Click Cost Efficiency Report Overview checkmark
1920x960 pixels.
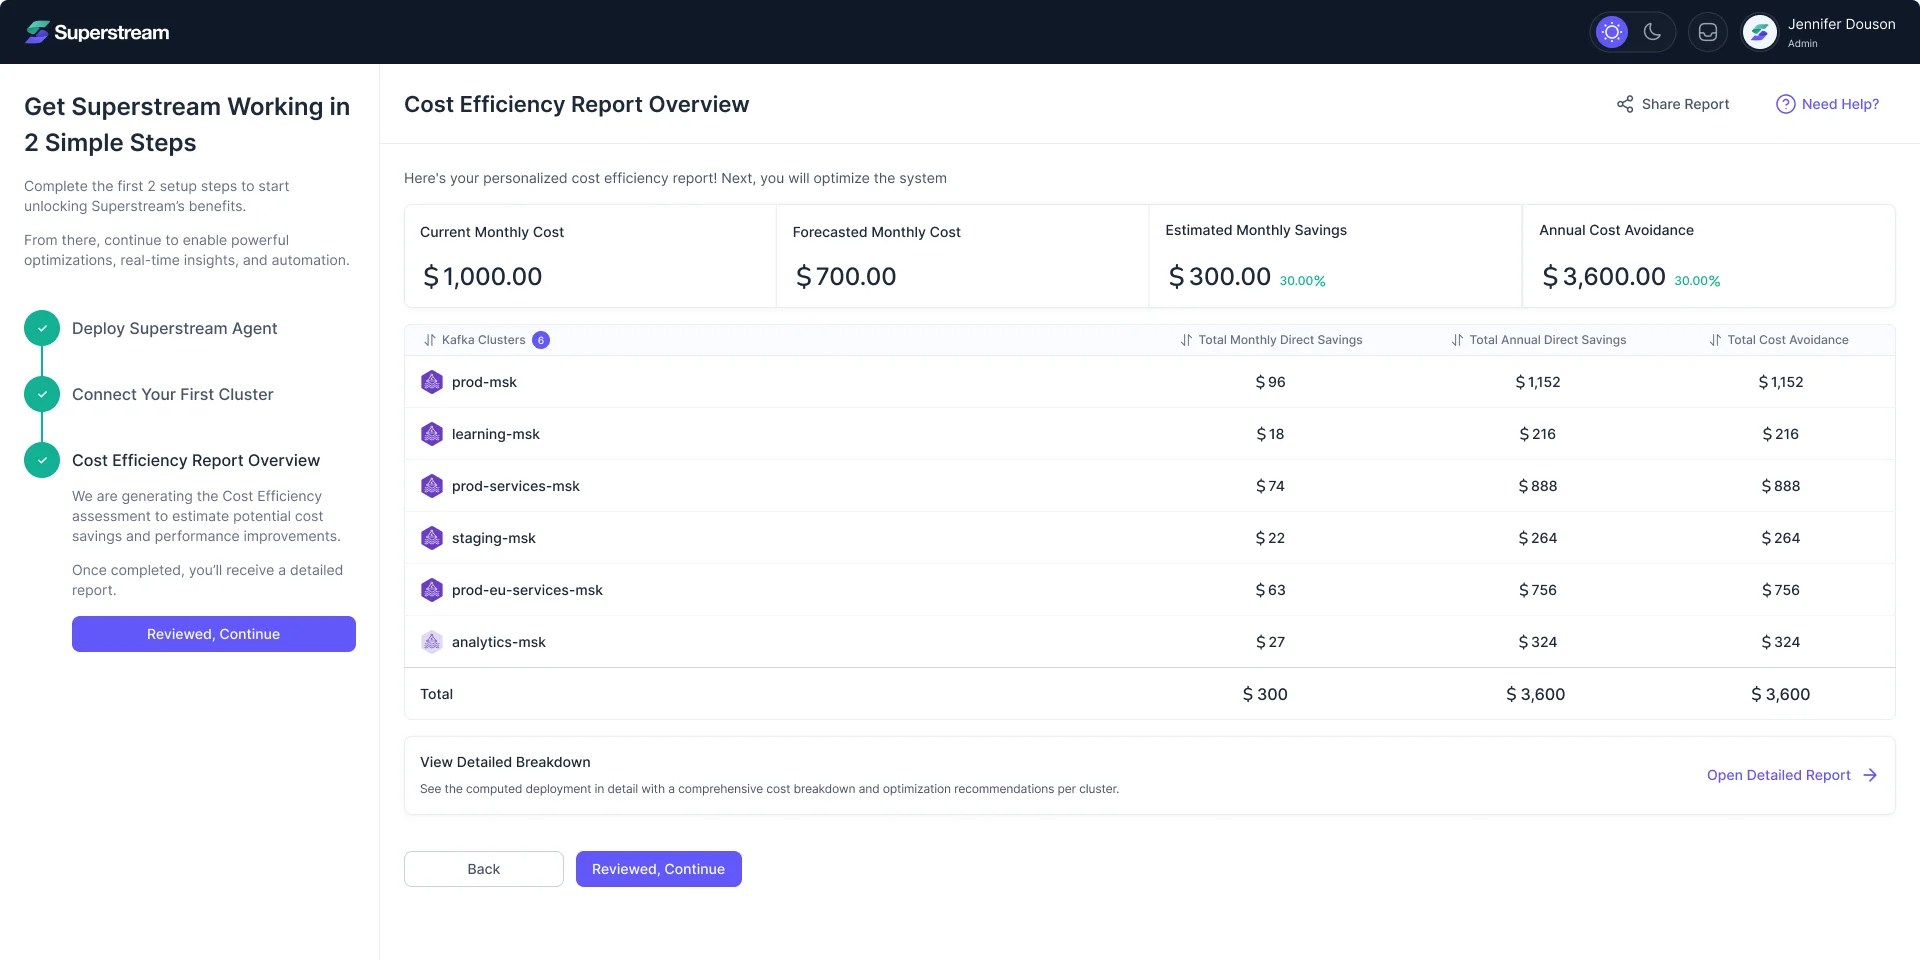(42, 460)
